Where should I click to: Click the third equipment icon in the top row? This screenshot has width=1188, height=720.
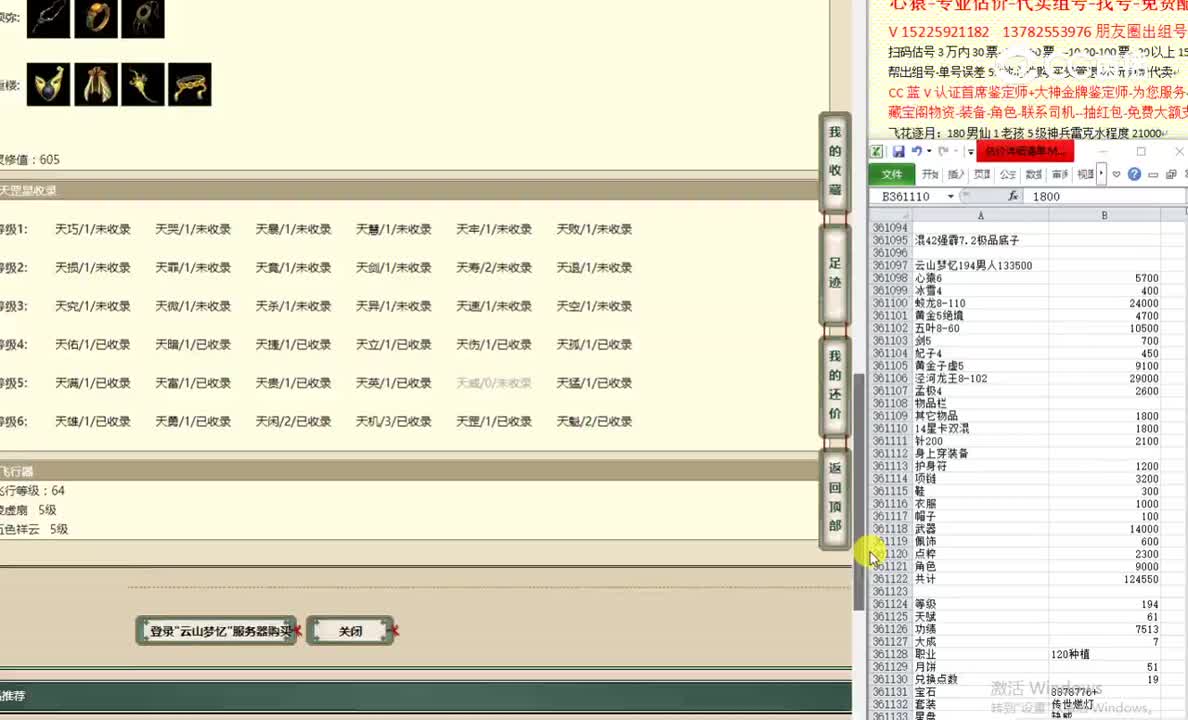coord(143,18)
